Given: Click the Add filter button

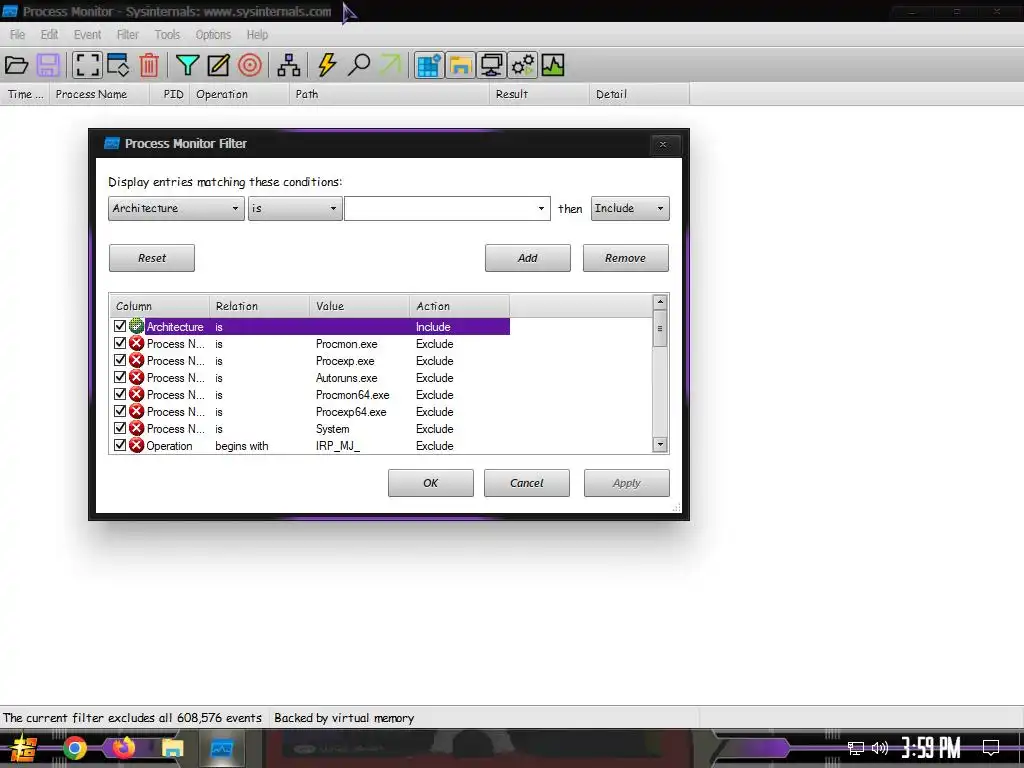Looking at the screenshot, I should click(x=528, y=258).
